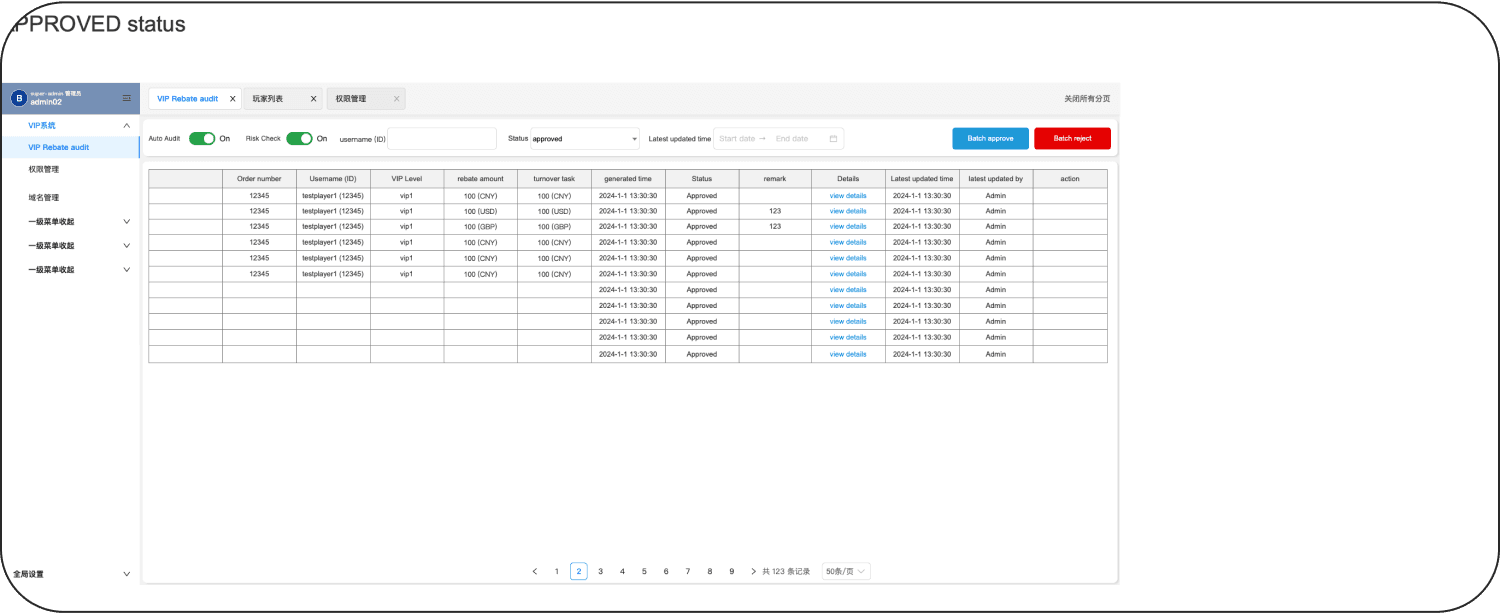Click the Batch reject button
The image size is (1500, 613).
pos(1072,138)
